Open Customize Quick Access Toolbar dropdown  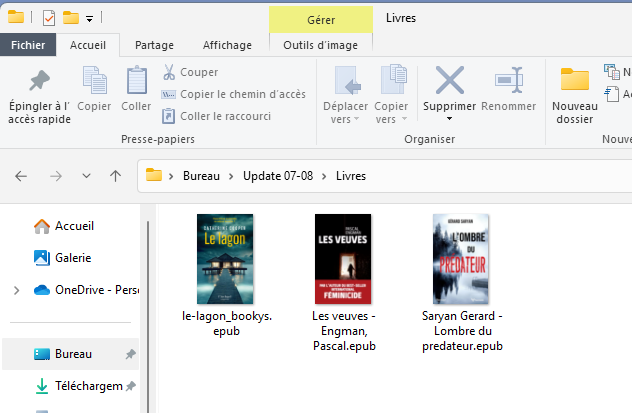click(89, 18)
